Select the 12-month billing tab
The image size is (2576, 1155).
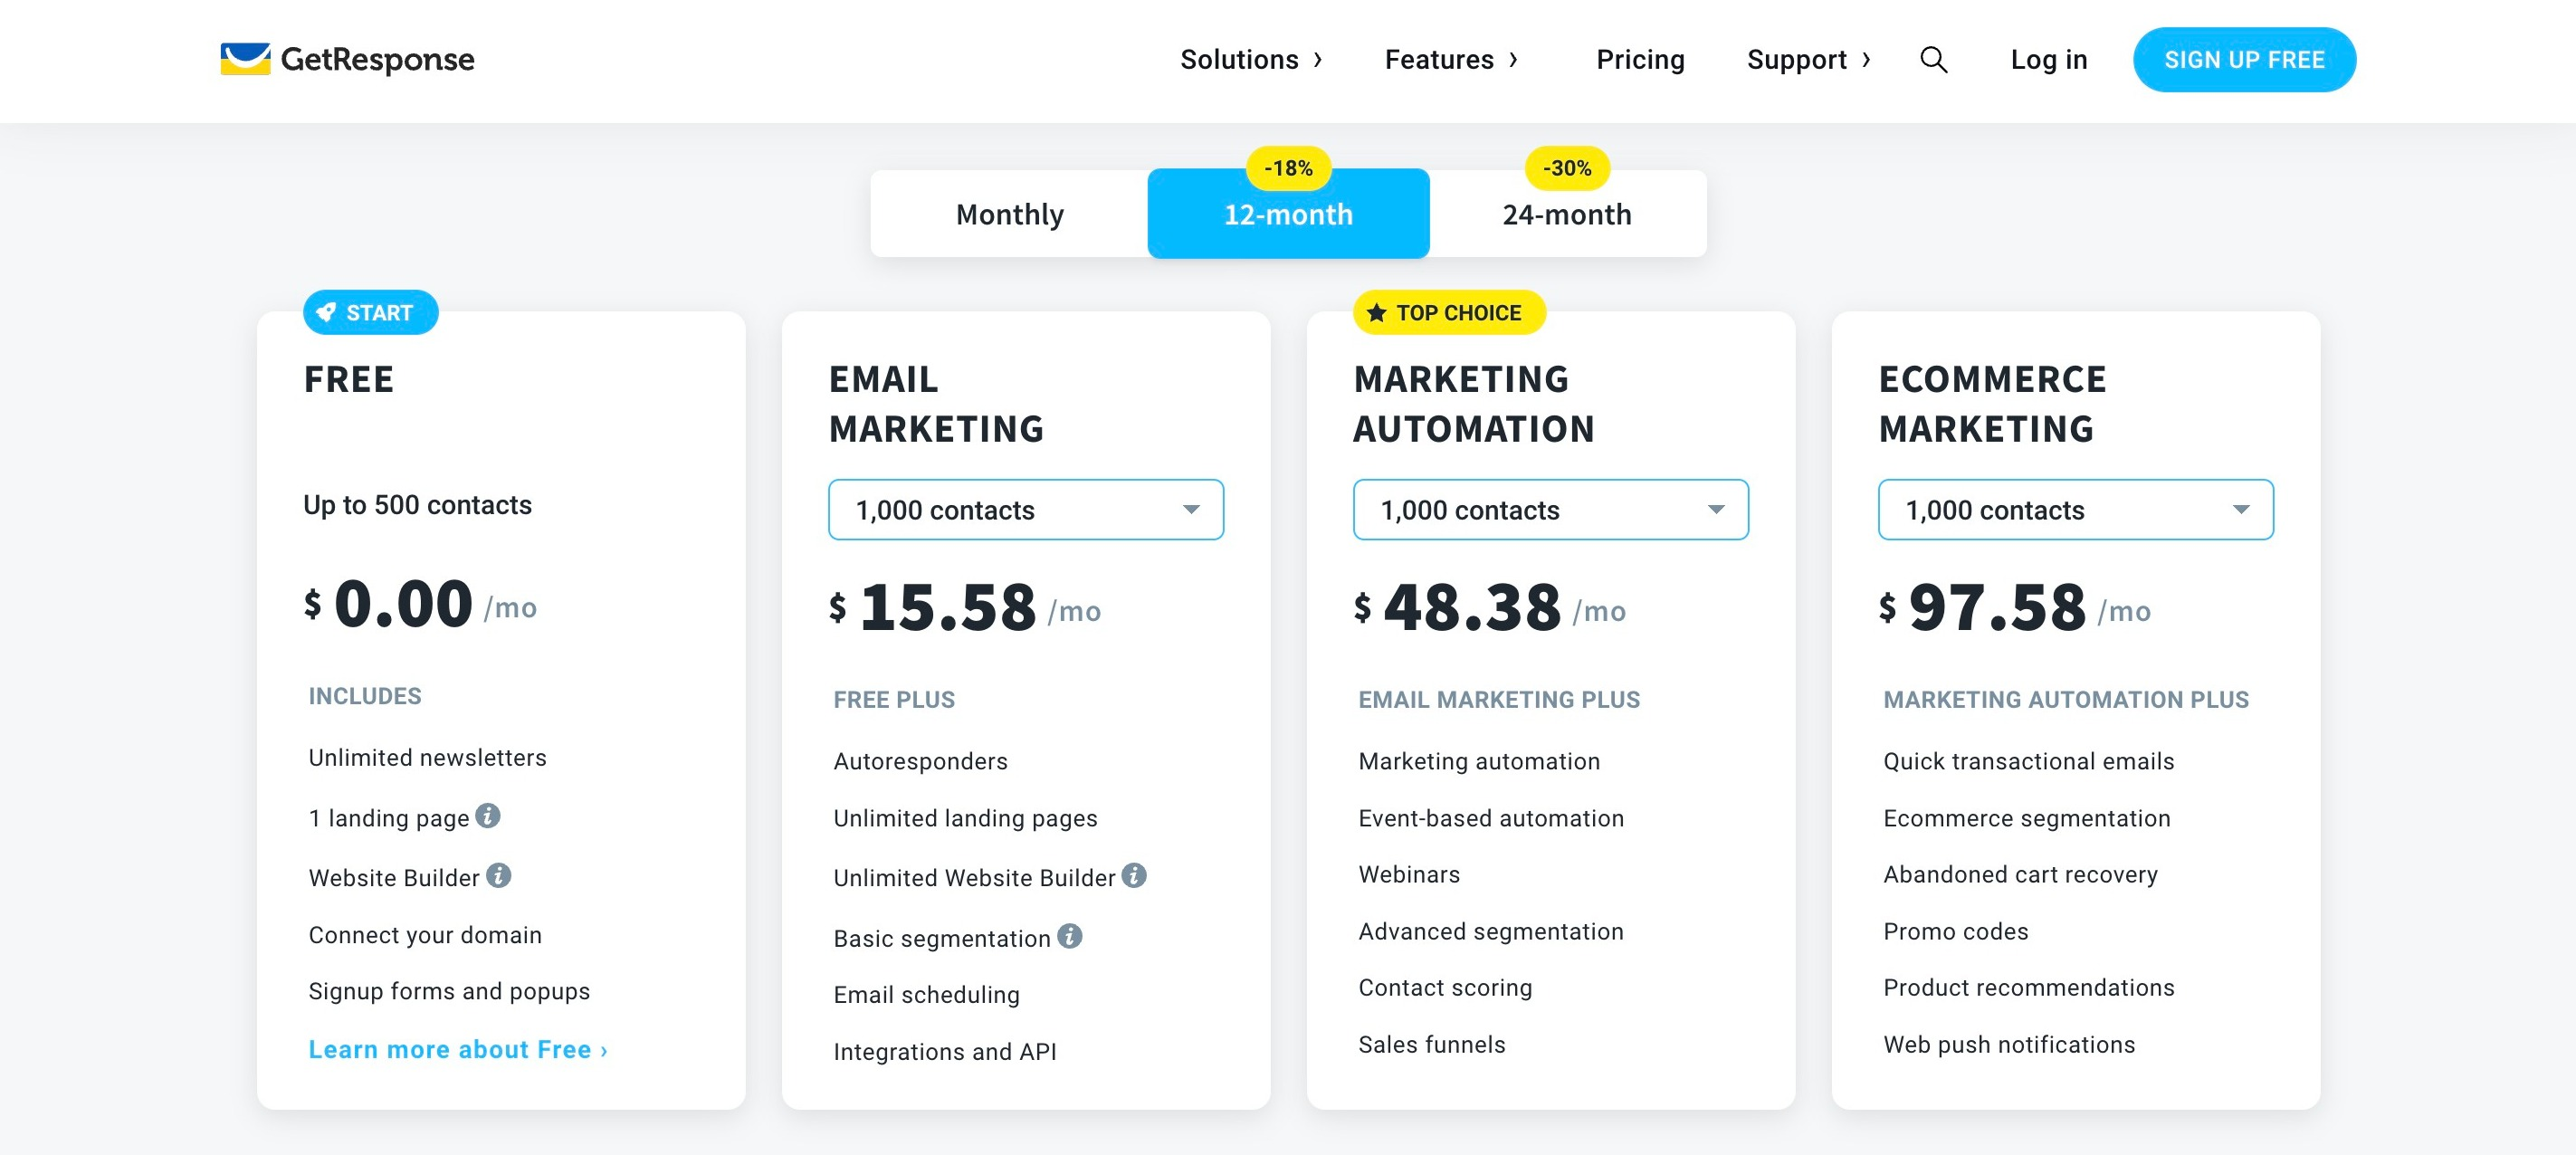(x=1288, y=214)
